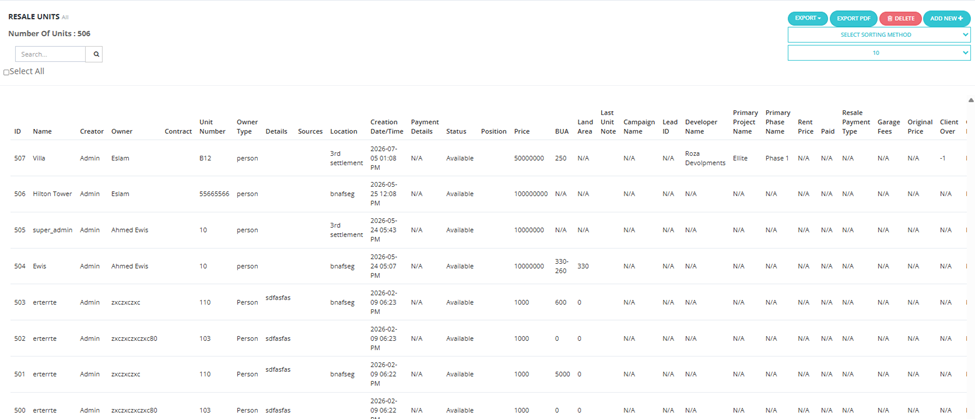Click the Villa row name cell
Viewport: 975px width, 419px height.
(40, 158)
